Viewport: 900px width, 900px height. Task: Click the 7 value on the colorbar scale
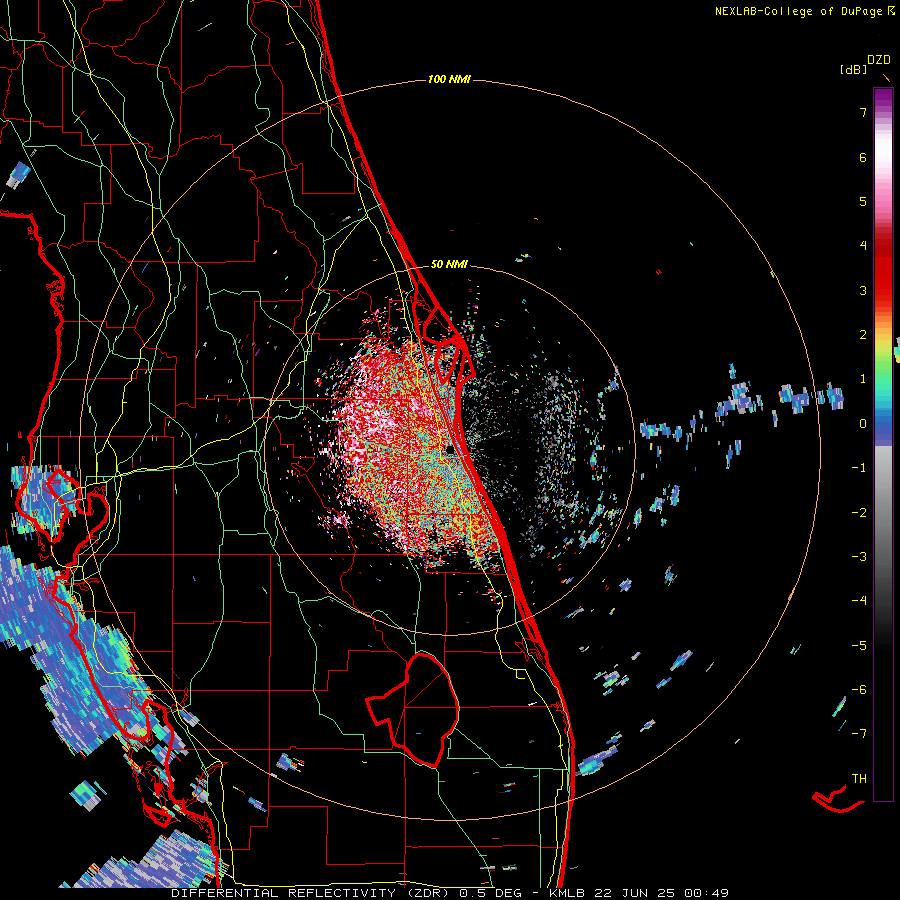tap(863, 112)
